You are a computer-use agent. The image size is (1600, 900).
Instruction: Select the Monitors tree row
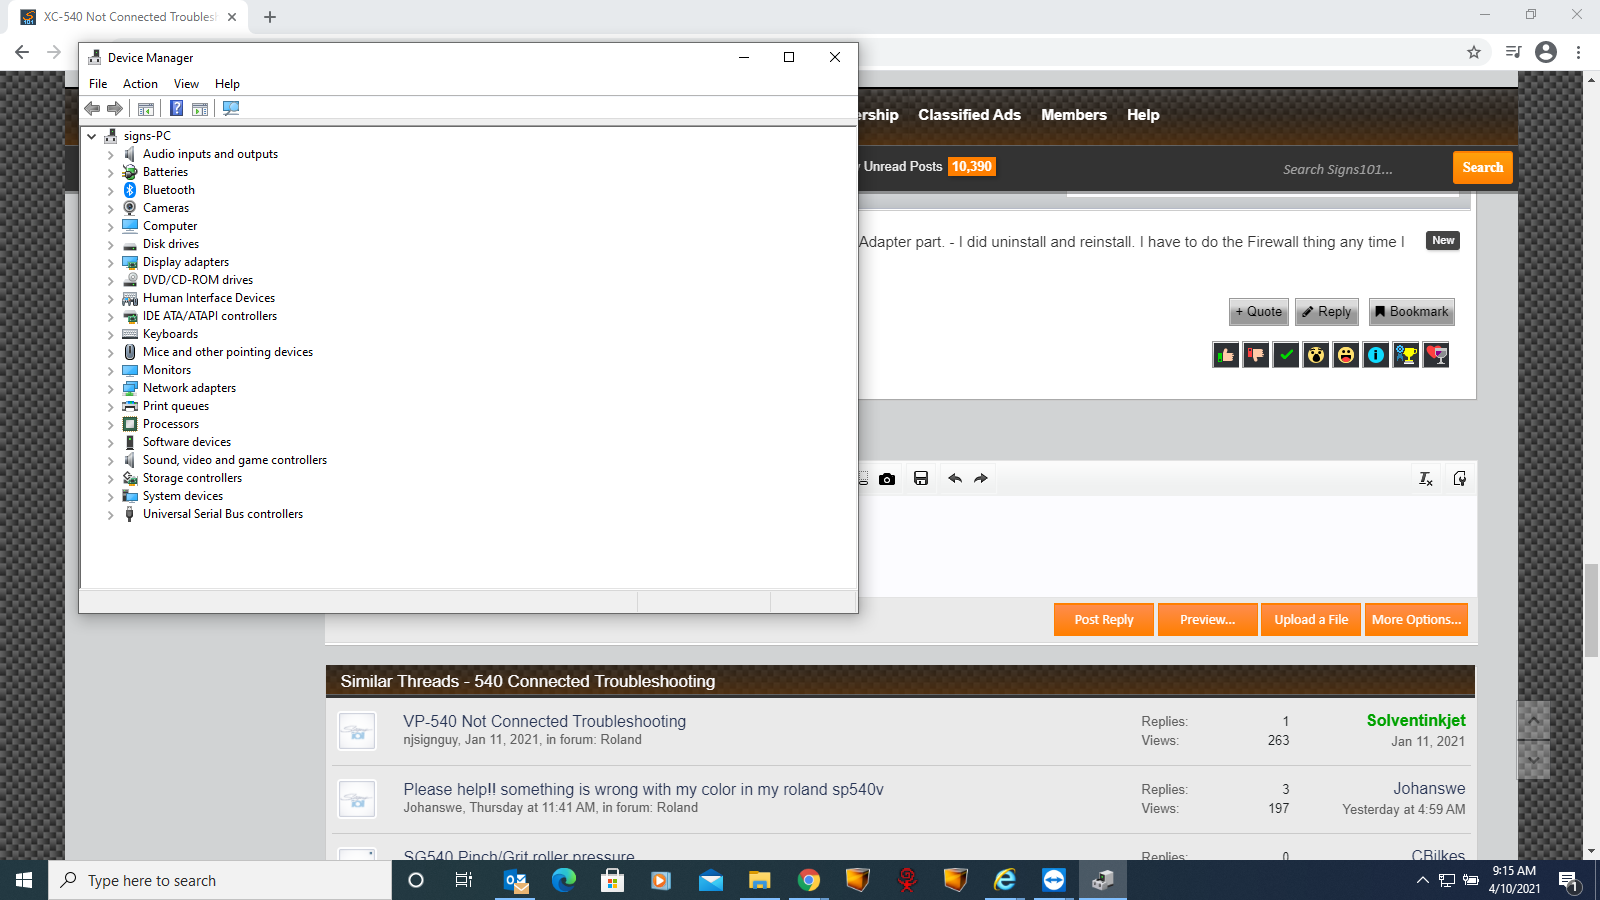[x=167, y=370]
